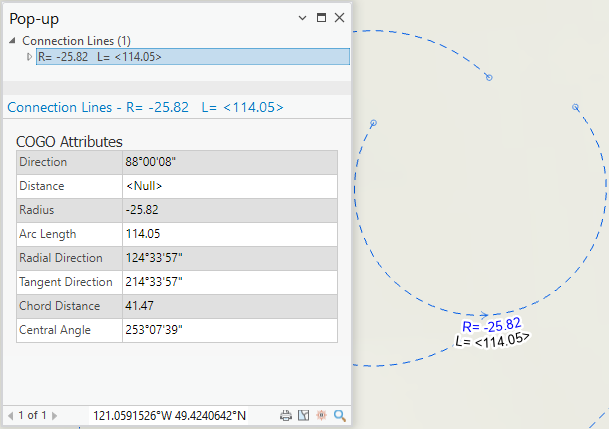Click the Central Angle field label
The height and width of the screenshot is (429, 609).
(55, 330)
